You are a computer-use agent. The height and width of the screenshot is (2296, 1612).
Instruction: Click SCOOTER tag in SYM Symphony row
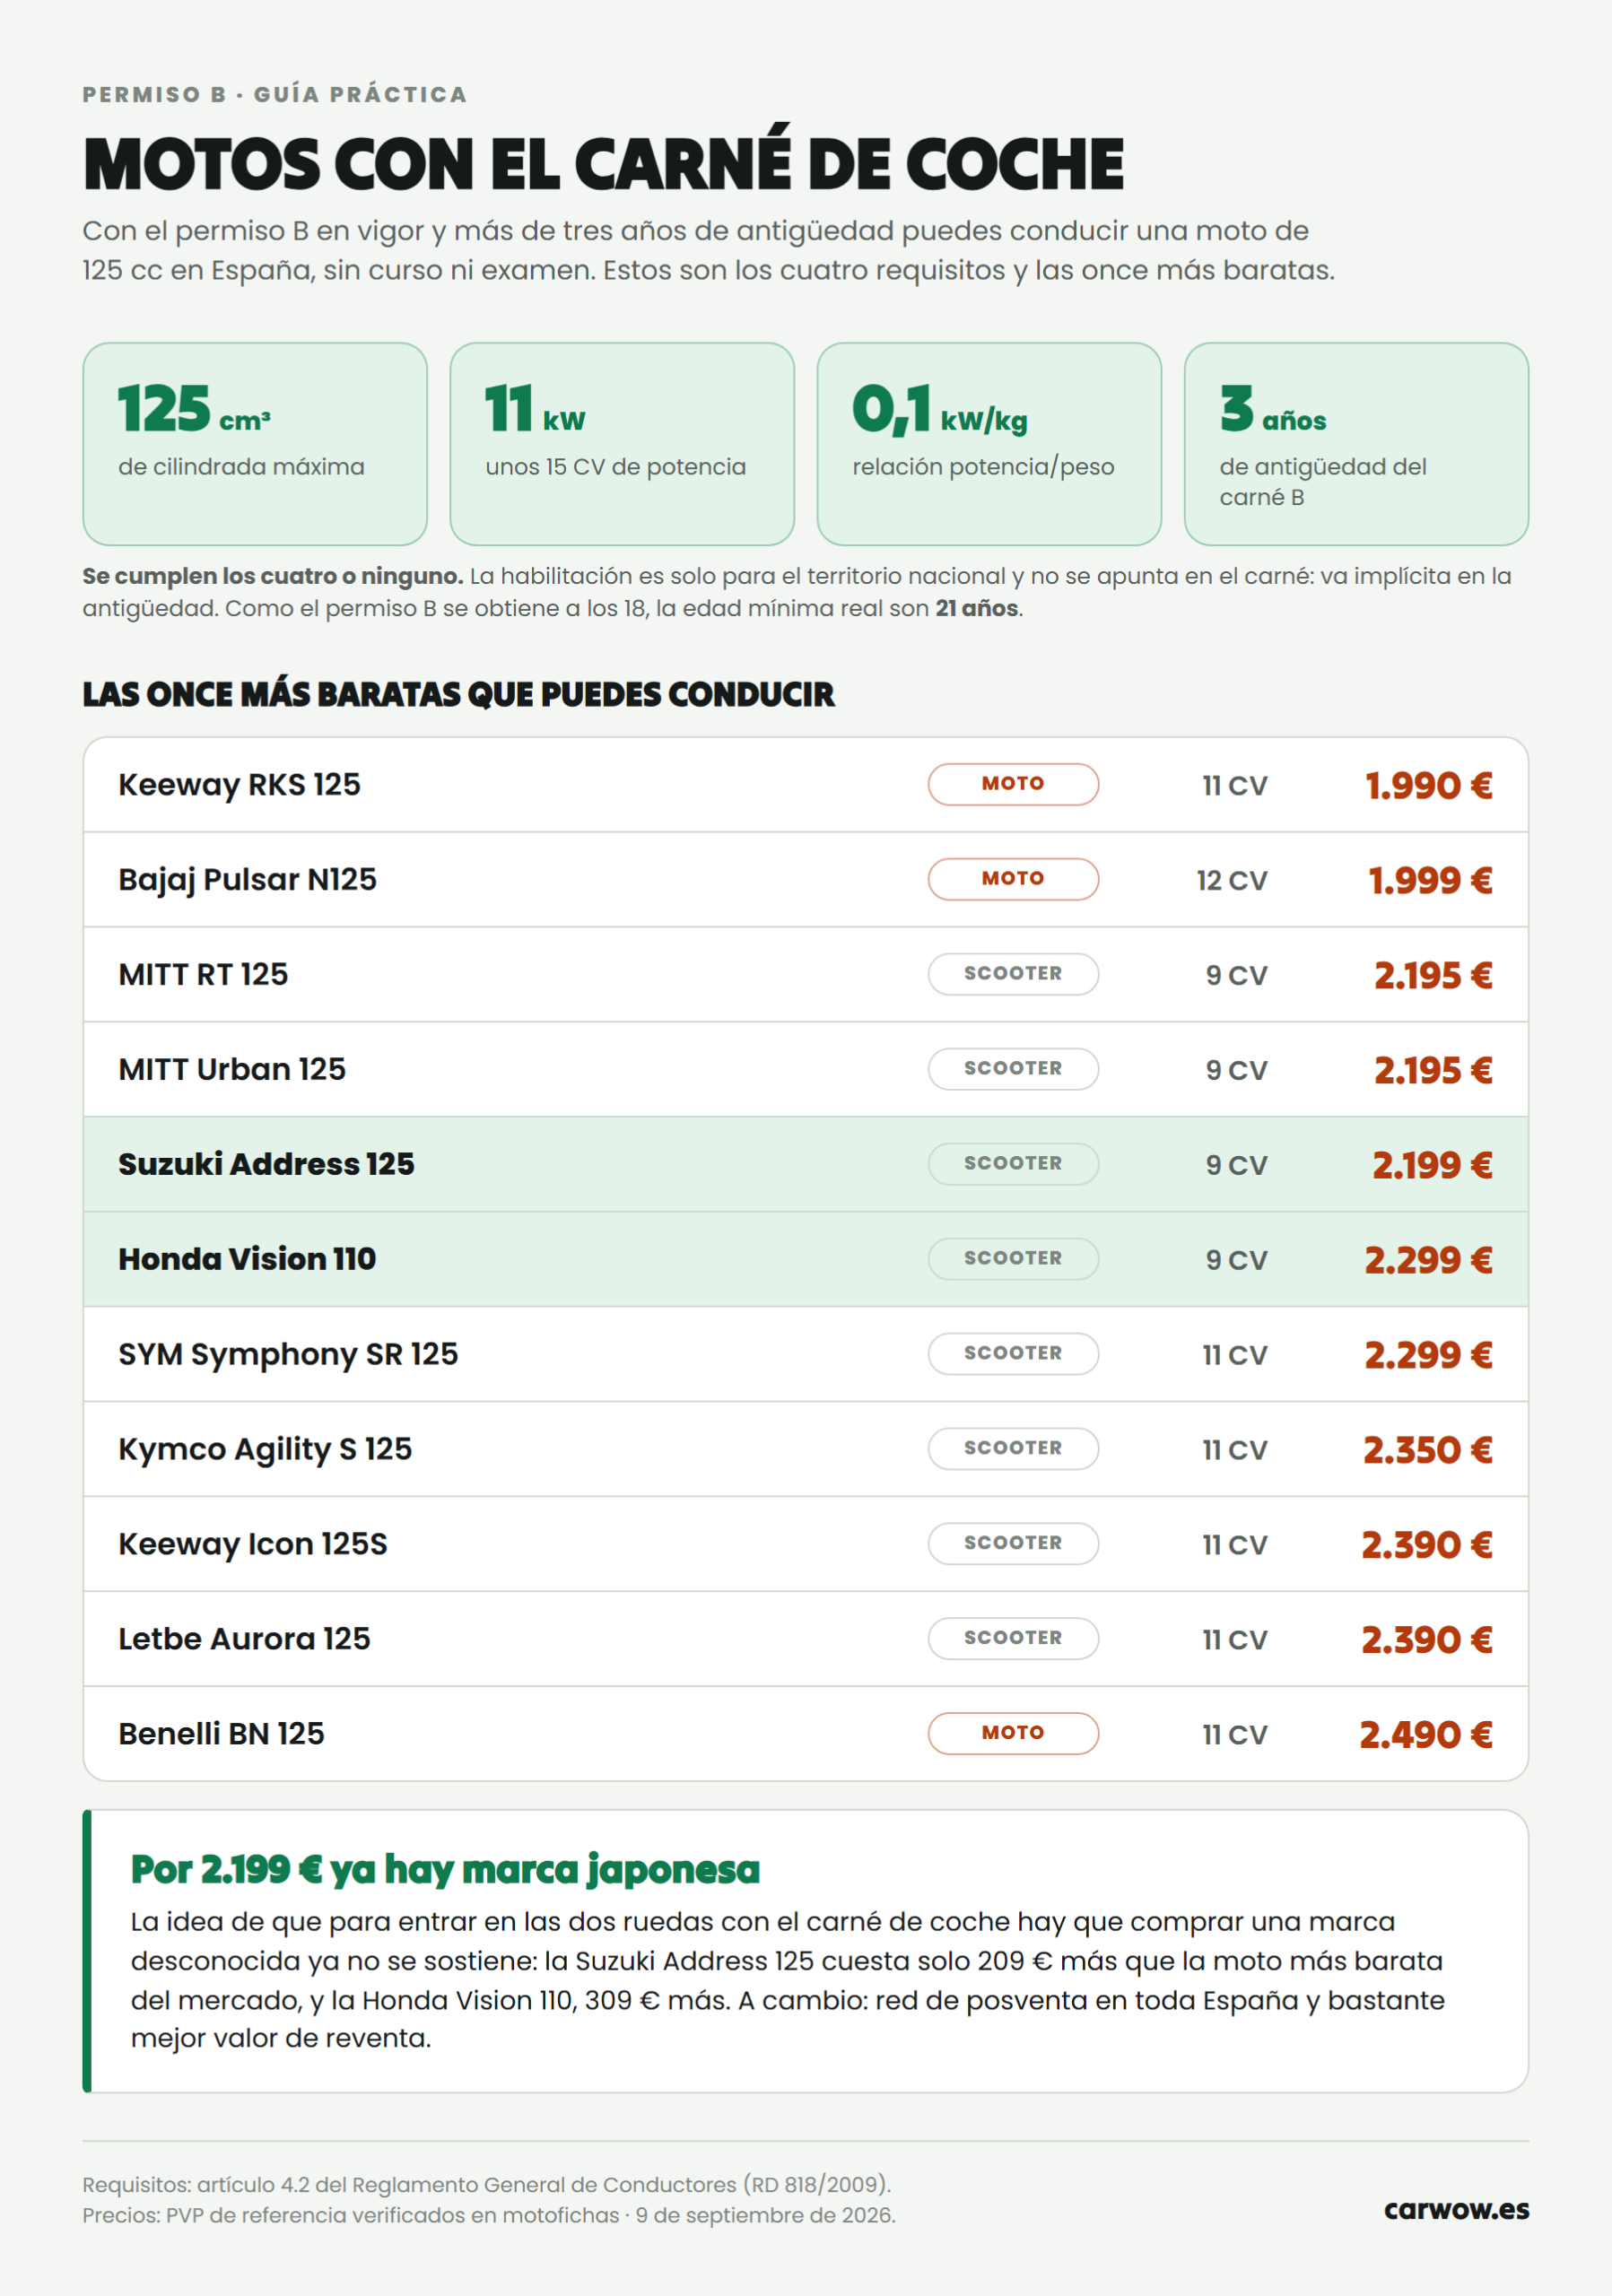[1013, 1354]
